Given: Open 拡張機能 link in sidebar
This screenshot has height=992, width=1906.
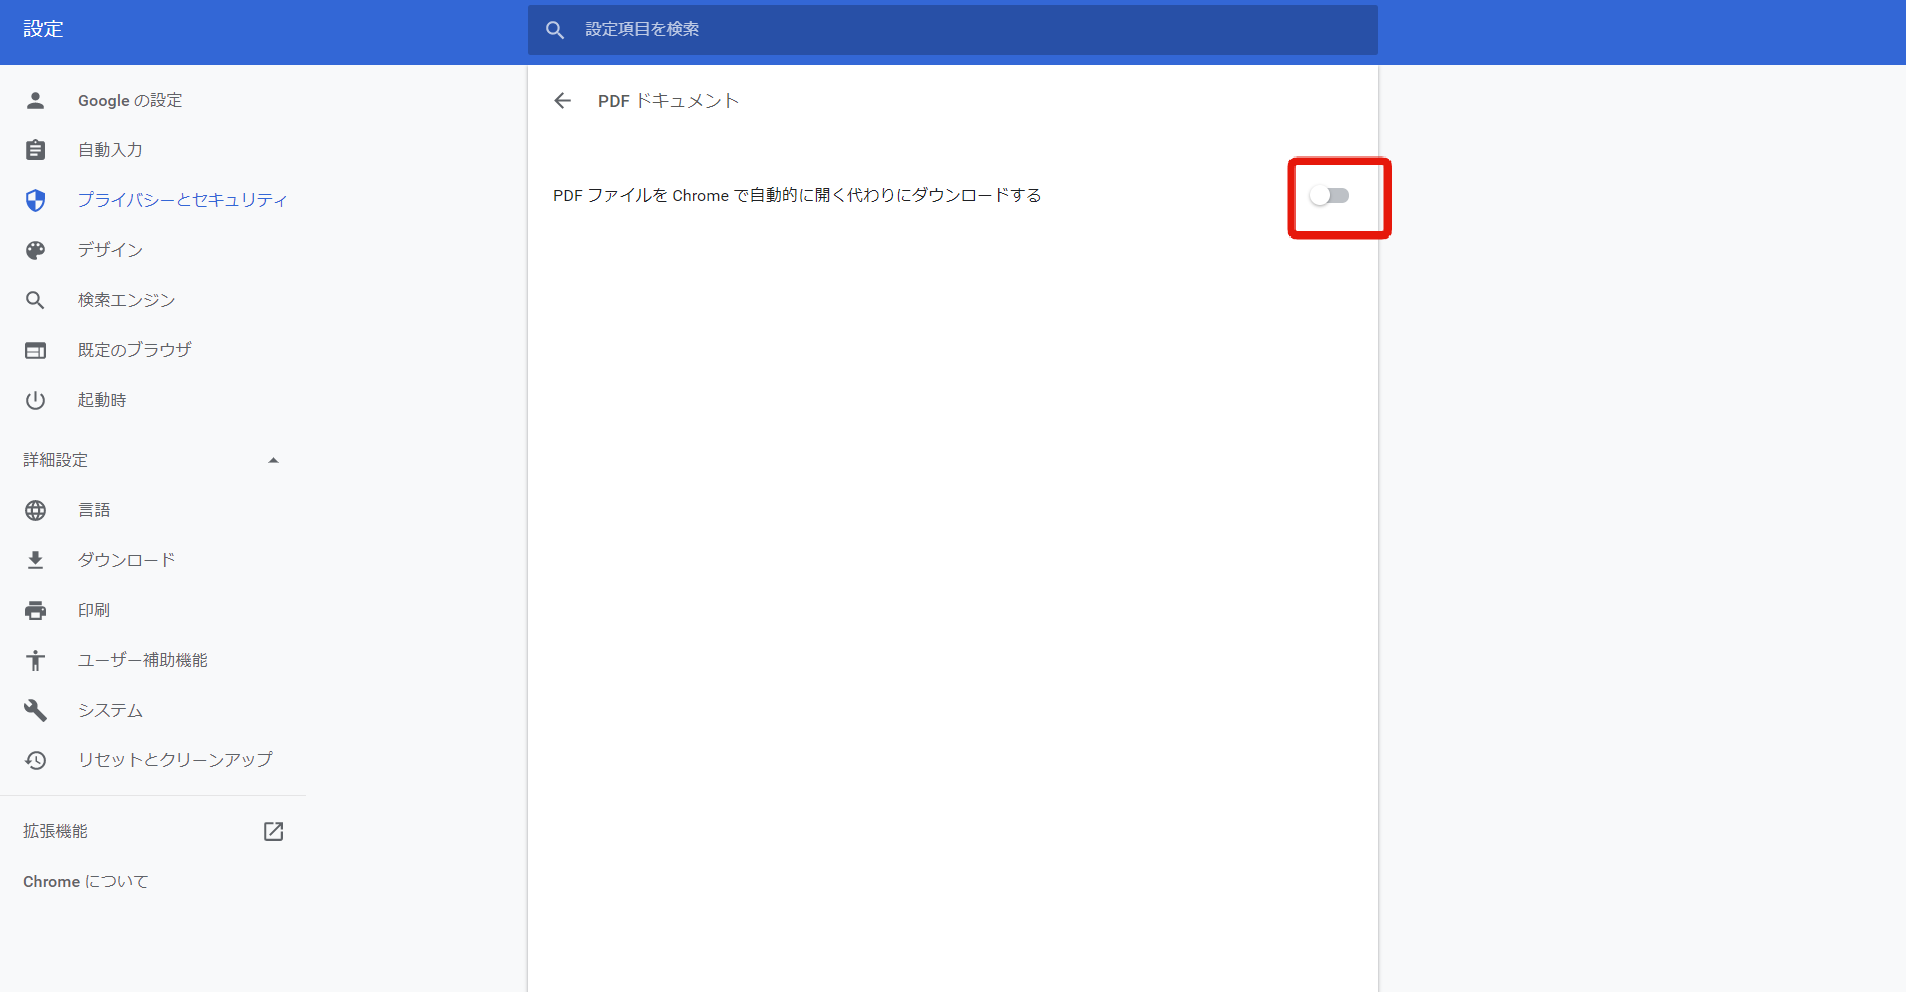Looking at the screenshot, I should point(56,831).
